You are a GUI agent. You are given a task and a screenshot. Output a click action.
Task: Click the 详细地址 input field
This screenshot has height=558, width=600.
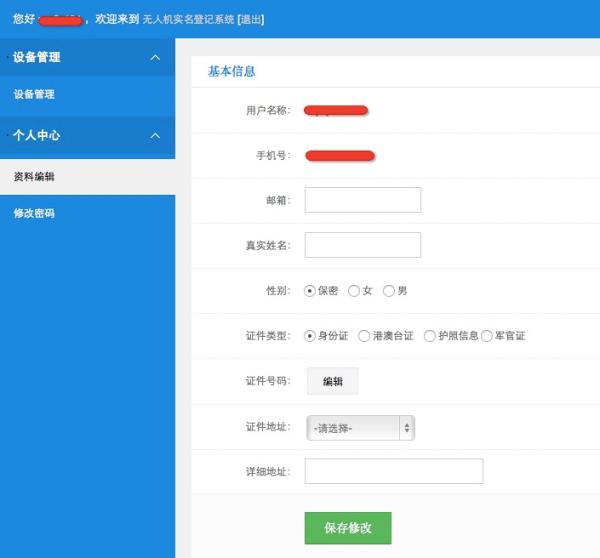pos(393,472)
